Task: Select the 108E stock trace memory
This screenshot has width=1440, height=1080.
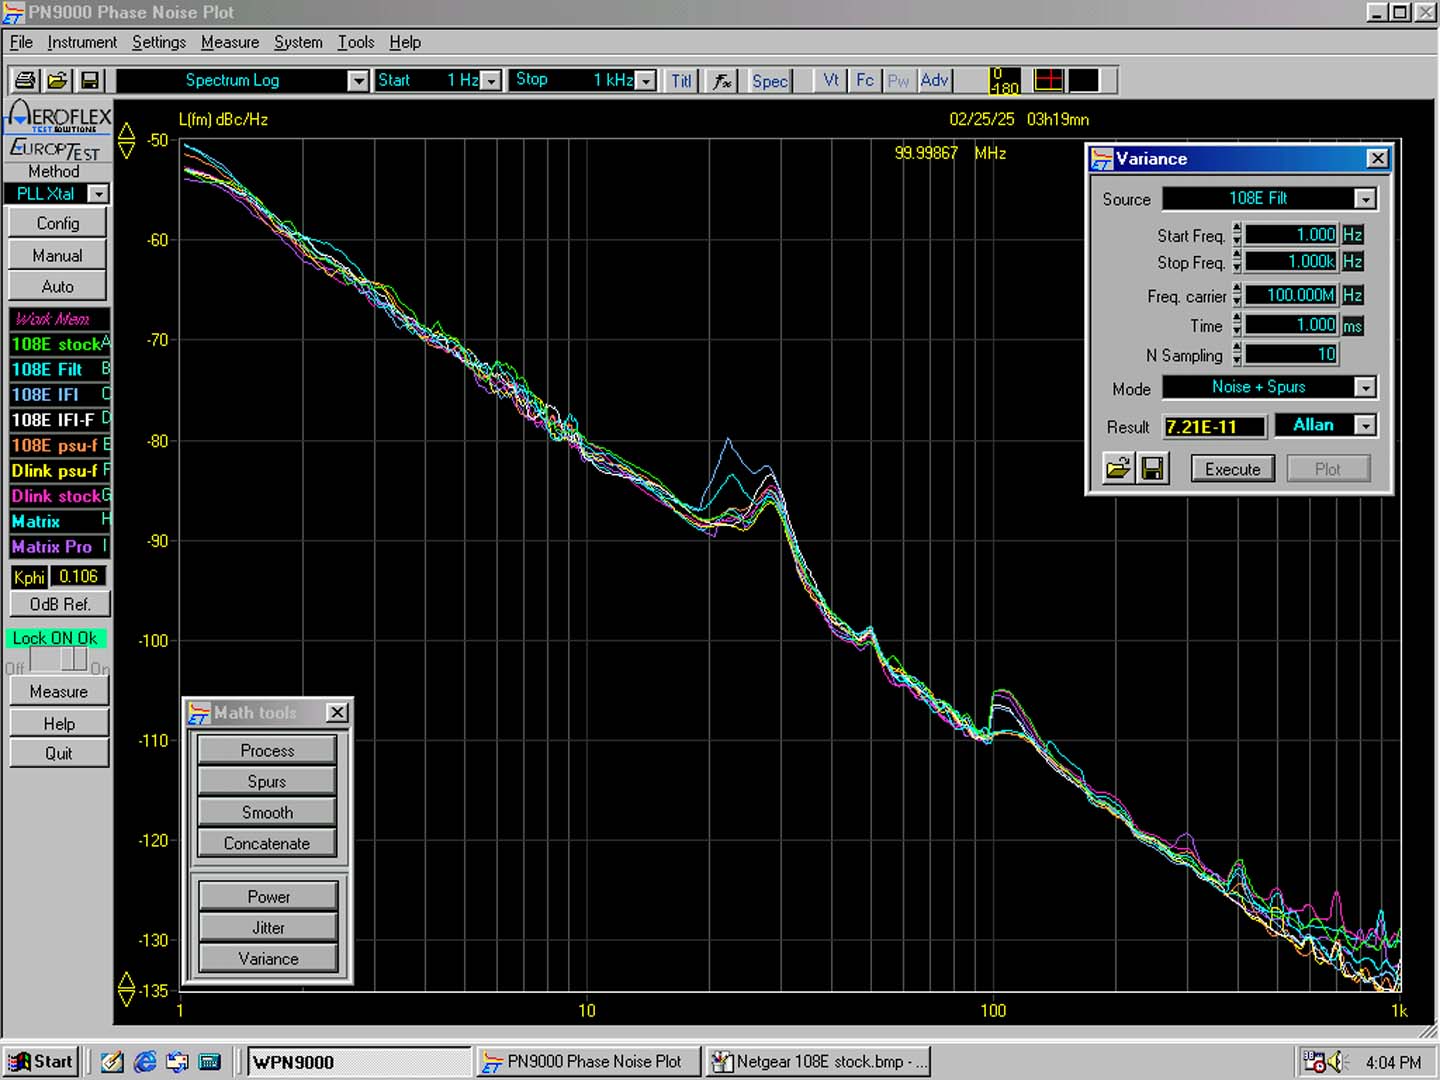Action: coord(59,344)
